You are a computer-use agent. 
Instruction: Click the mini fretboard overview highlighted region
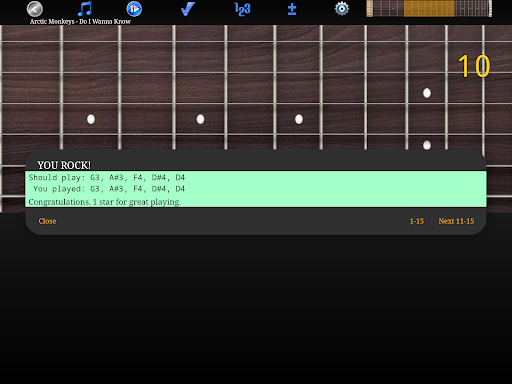coord(429,9)
